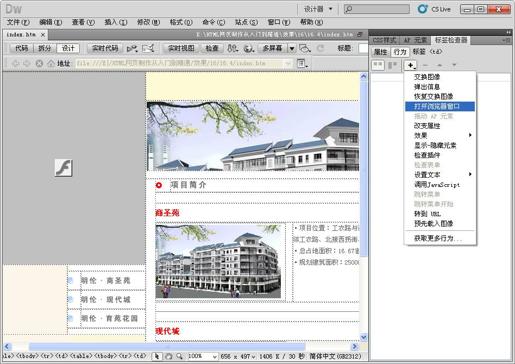
Task: Click the browser navigation back arrow
Action: [15, 63]
